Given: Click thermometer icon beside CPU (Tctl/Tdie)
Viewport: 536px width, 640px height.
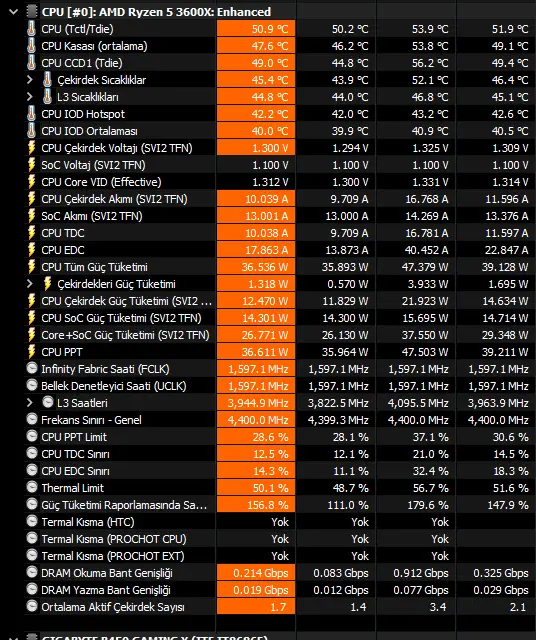Looking at the screenshot, I should point(31,29).
